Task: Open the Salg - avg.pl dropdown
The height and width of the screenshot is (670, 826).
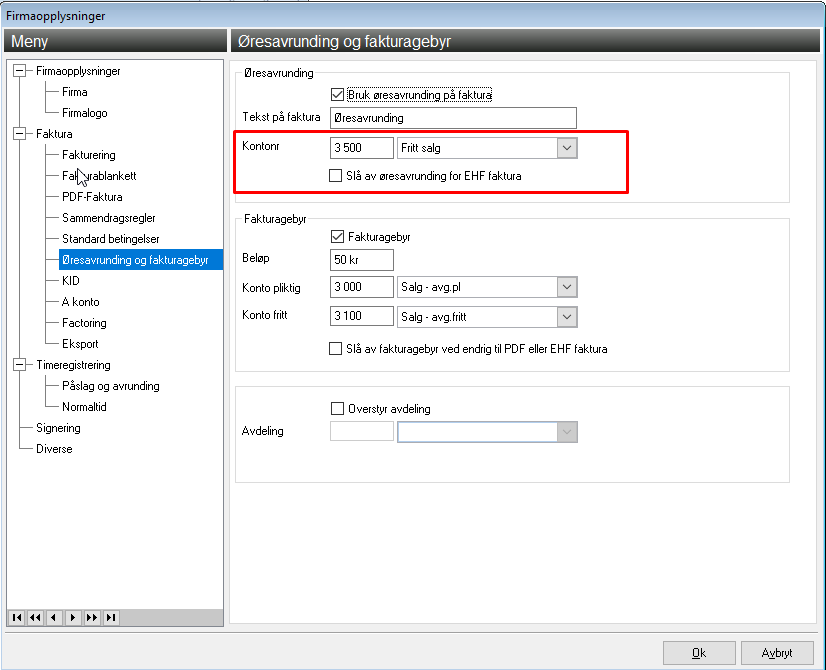Action: tap(567, 287)
